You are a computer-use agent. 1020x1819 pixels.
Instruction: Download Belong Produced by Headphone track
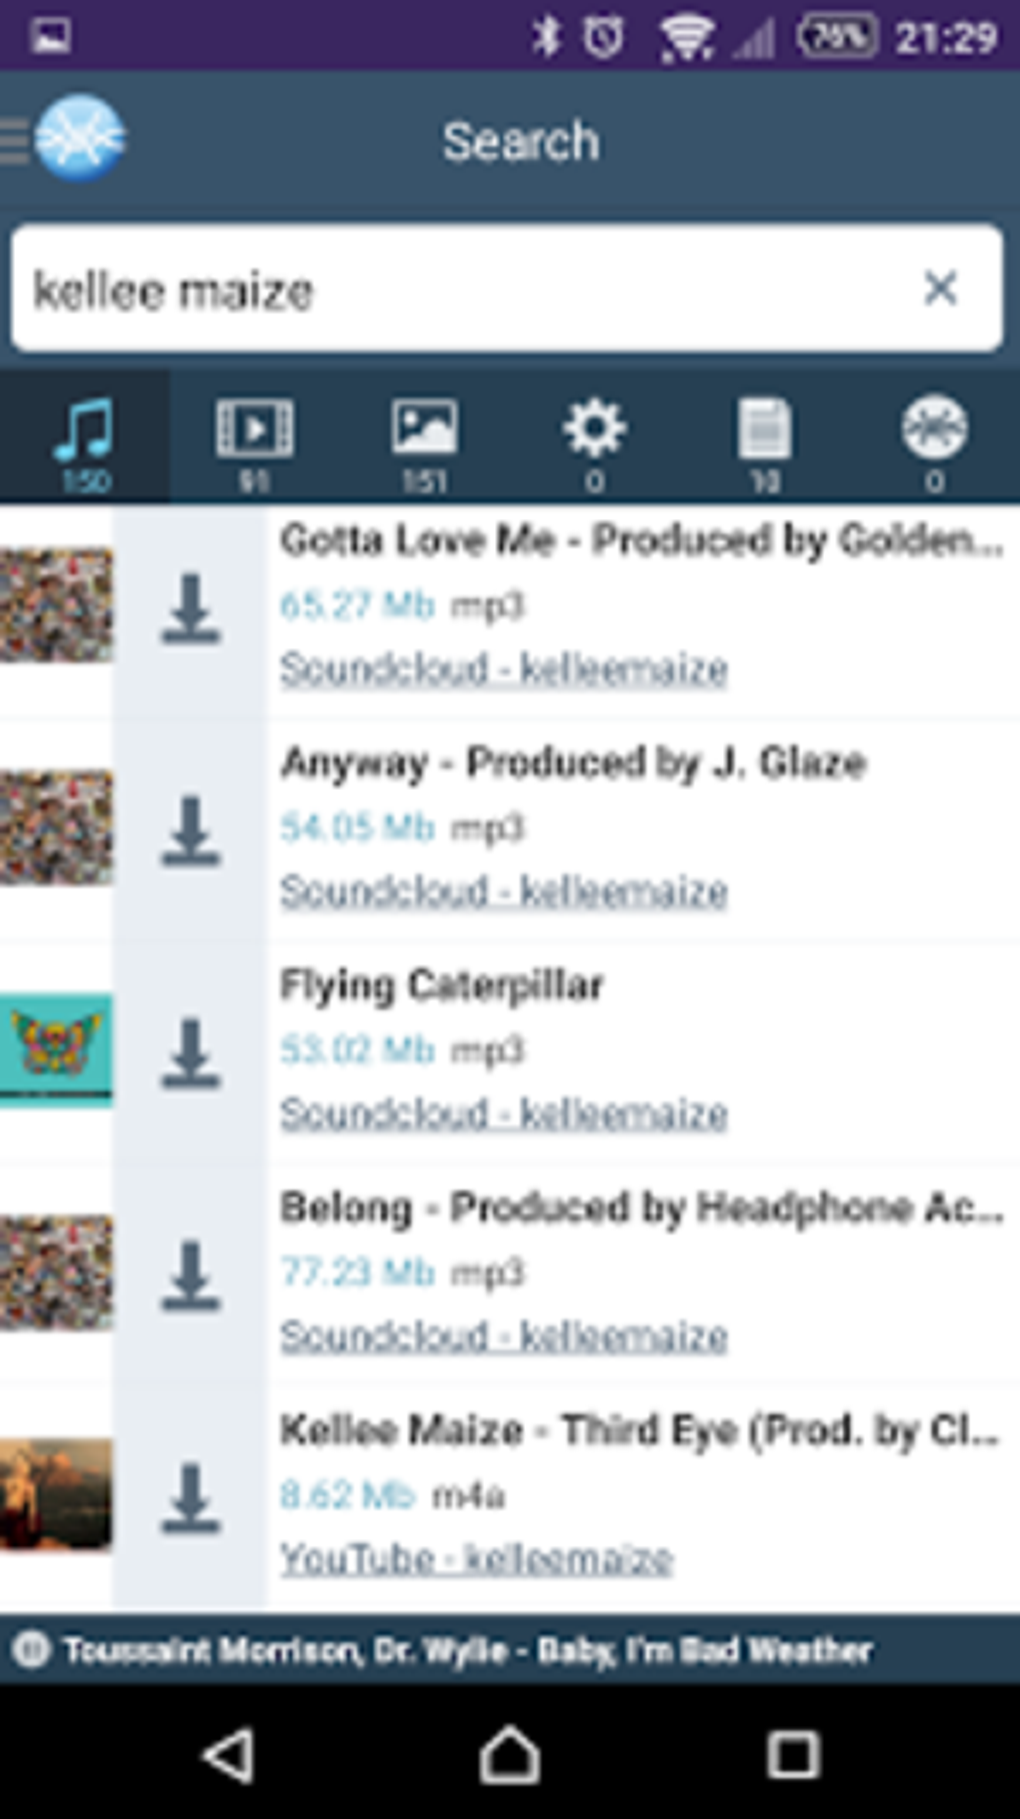pos(190,1274)
